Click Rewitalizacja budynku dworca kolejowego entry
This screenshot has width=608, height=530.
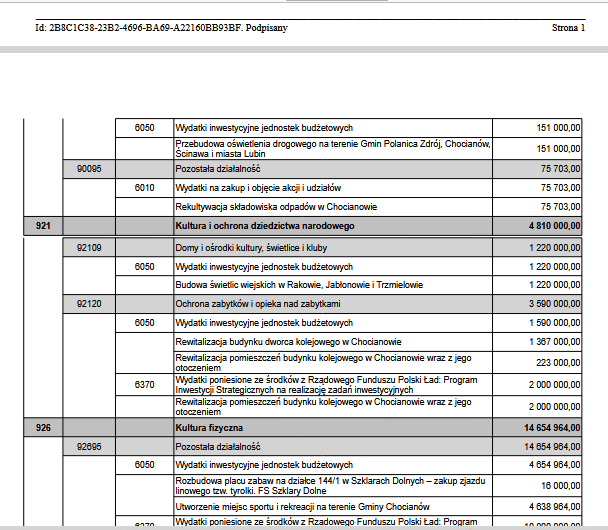pos(288,341)
